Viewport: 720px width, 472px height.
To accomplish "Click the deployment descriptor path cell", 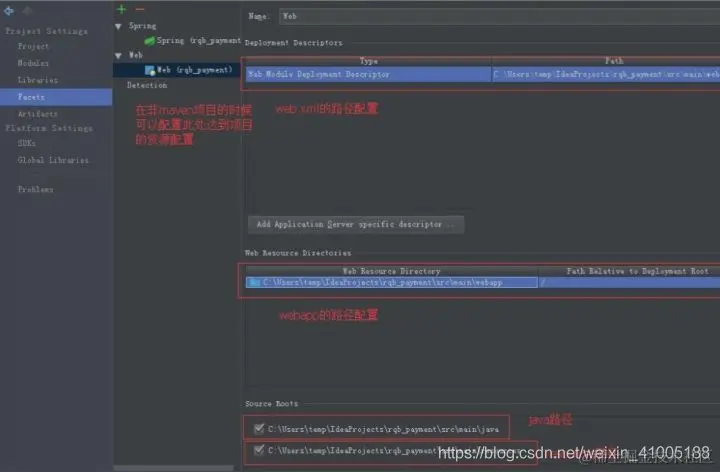I will point(606,74).
